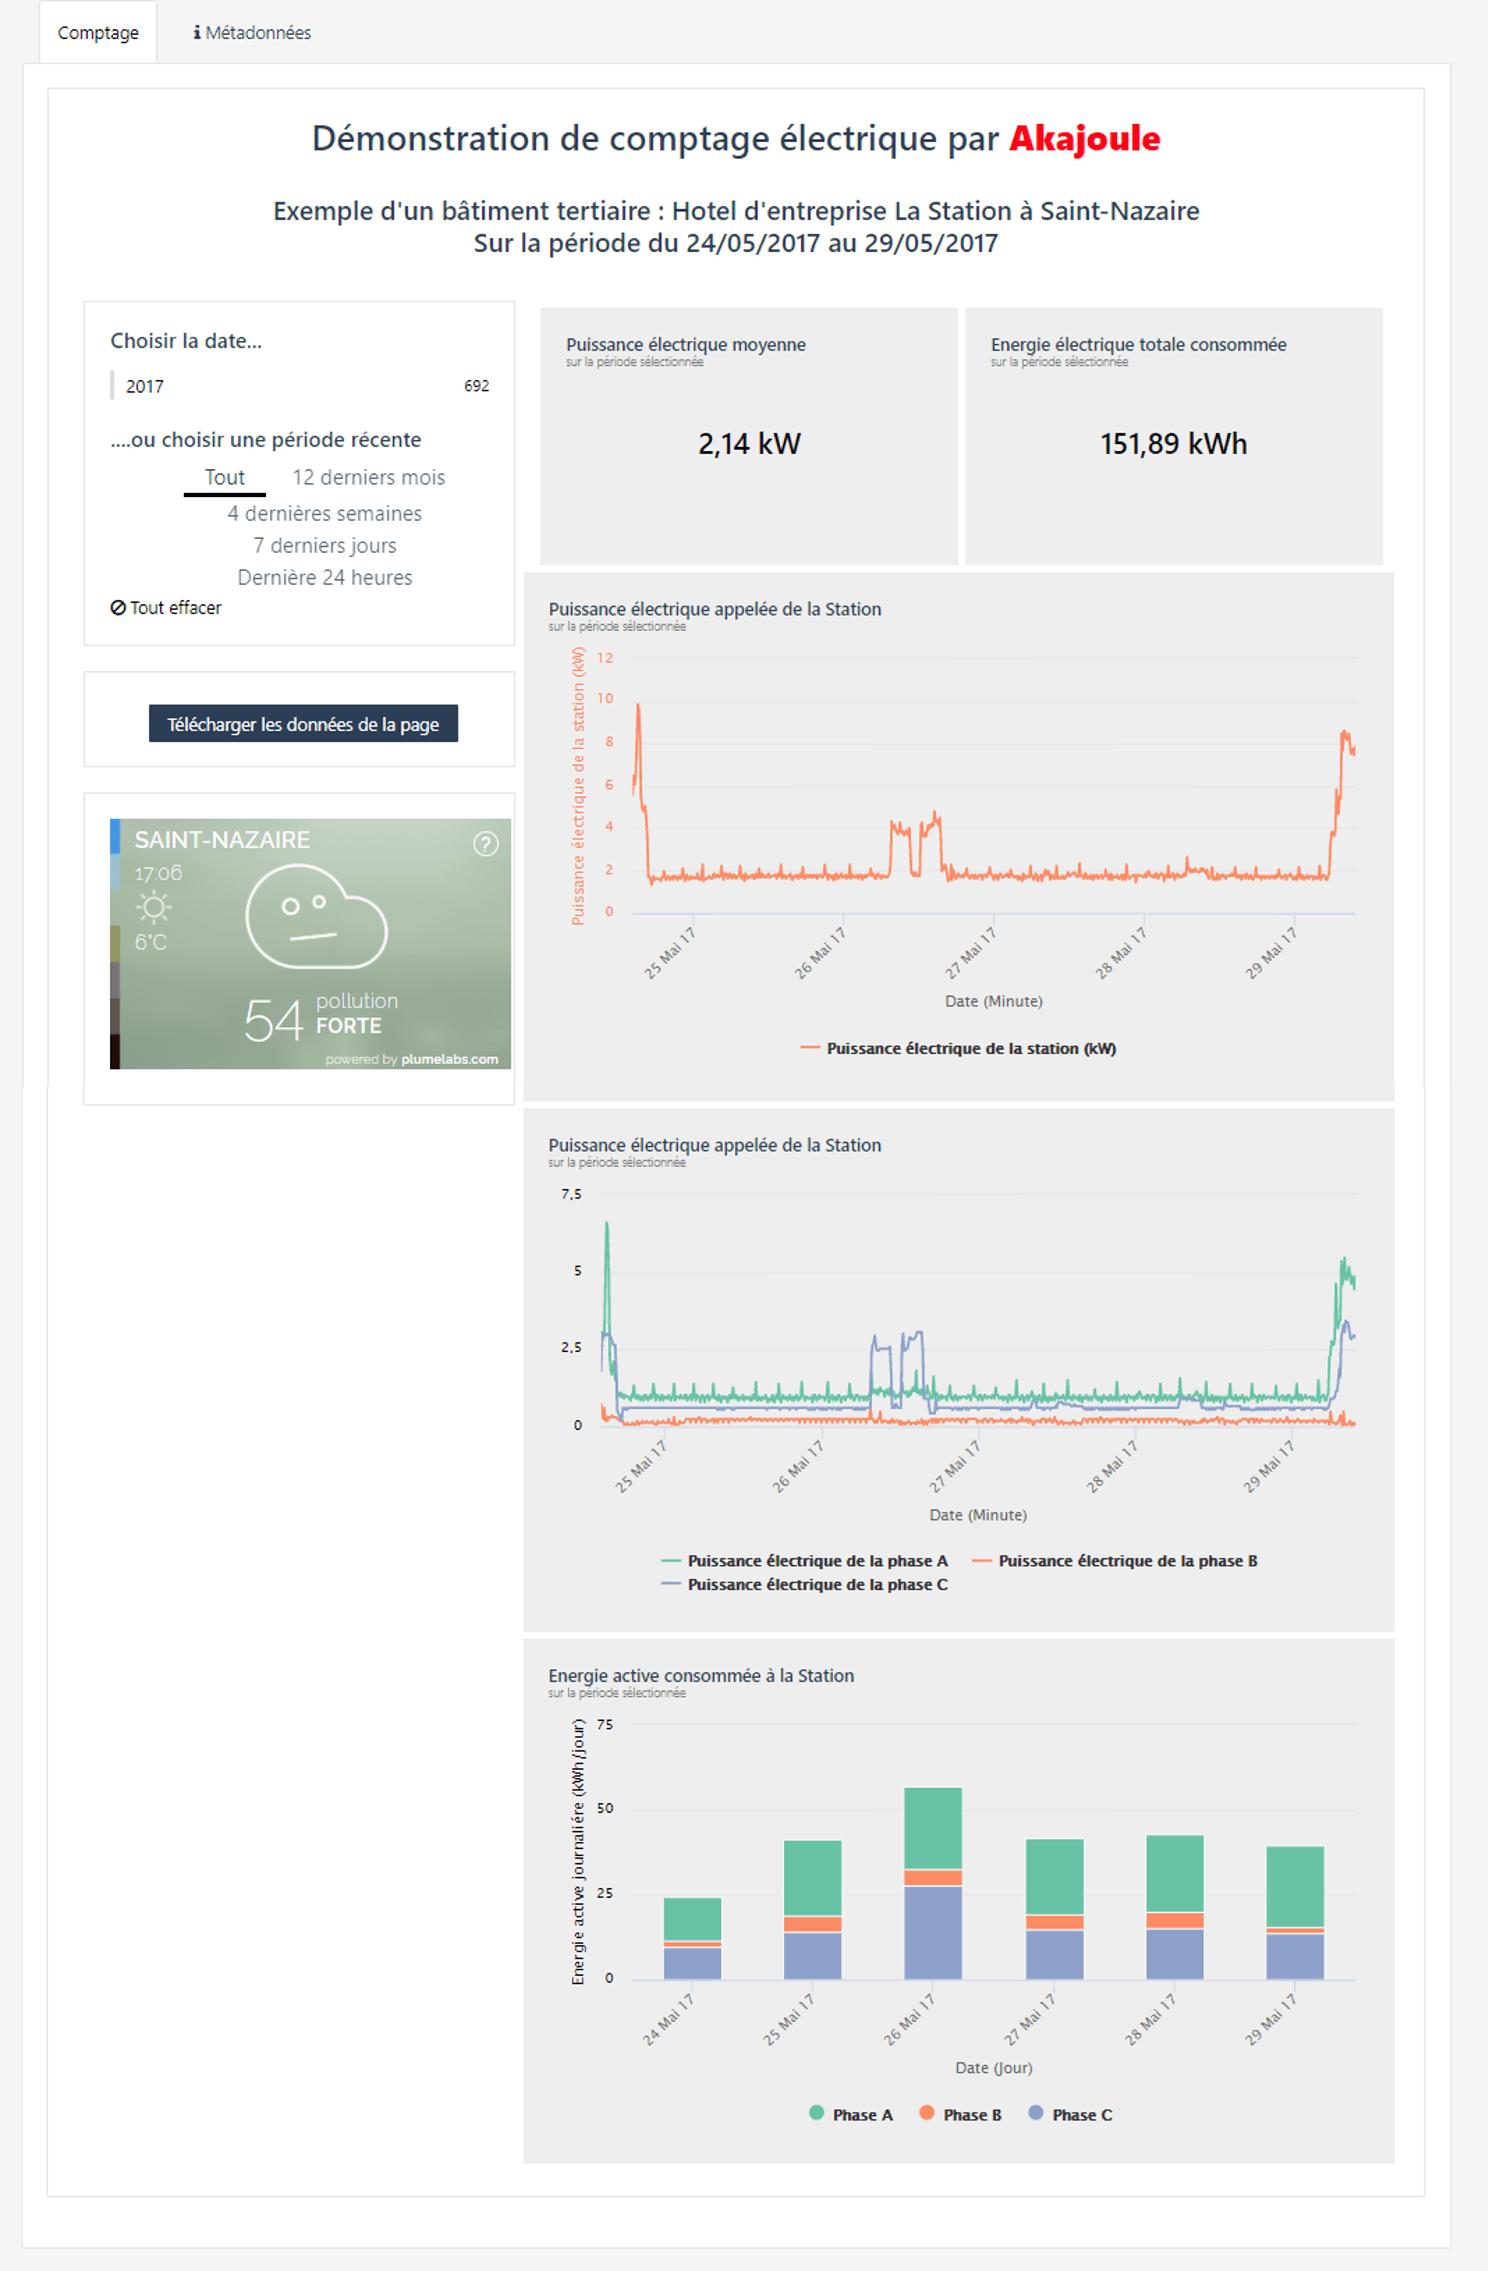Click the cloud face pollution icon
1488x2271 pixels.
pos(316,917)
